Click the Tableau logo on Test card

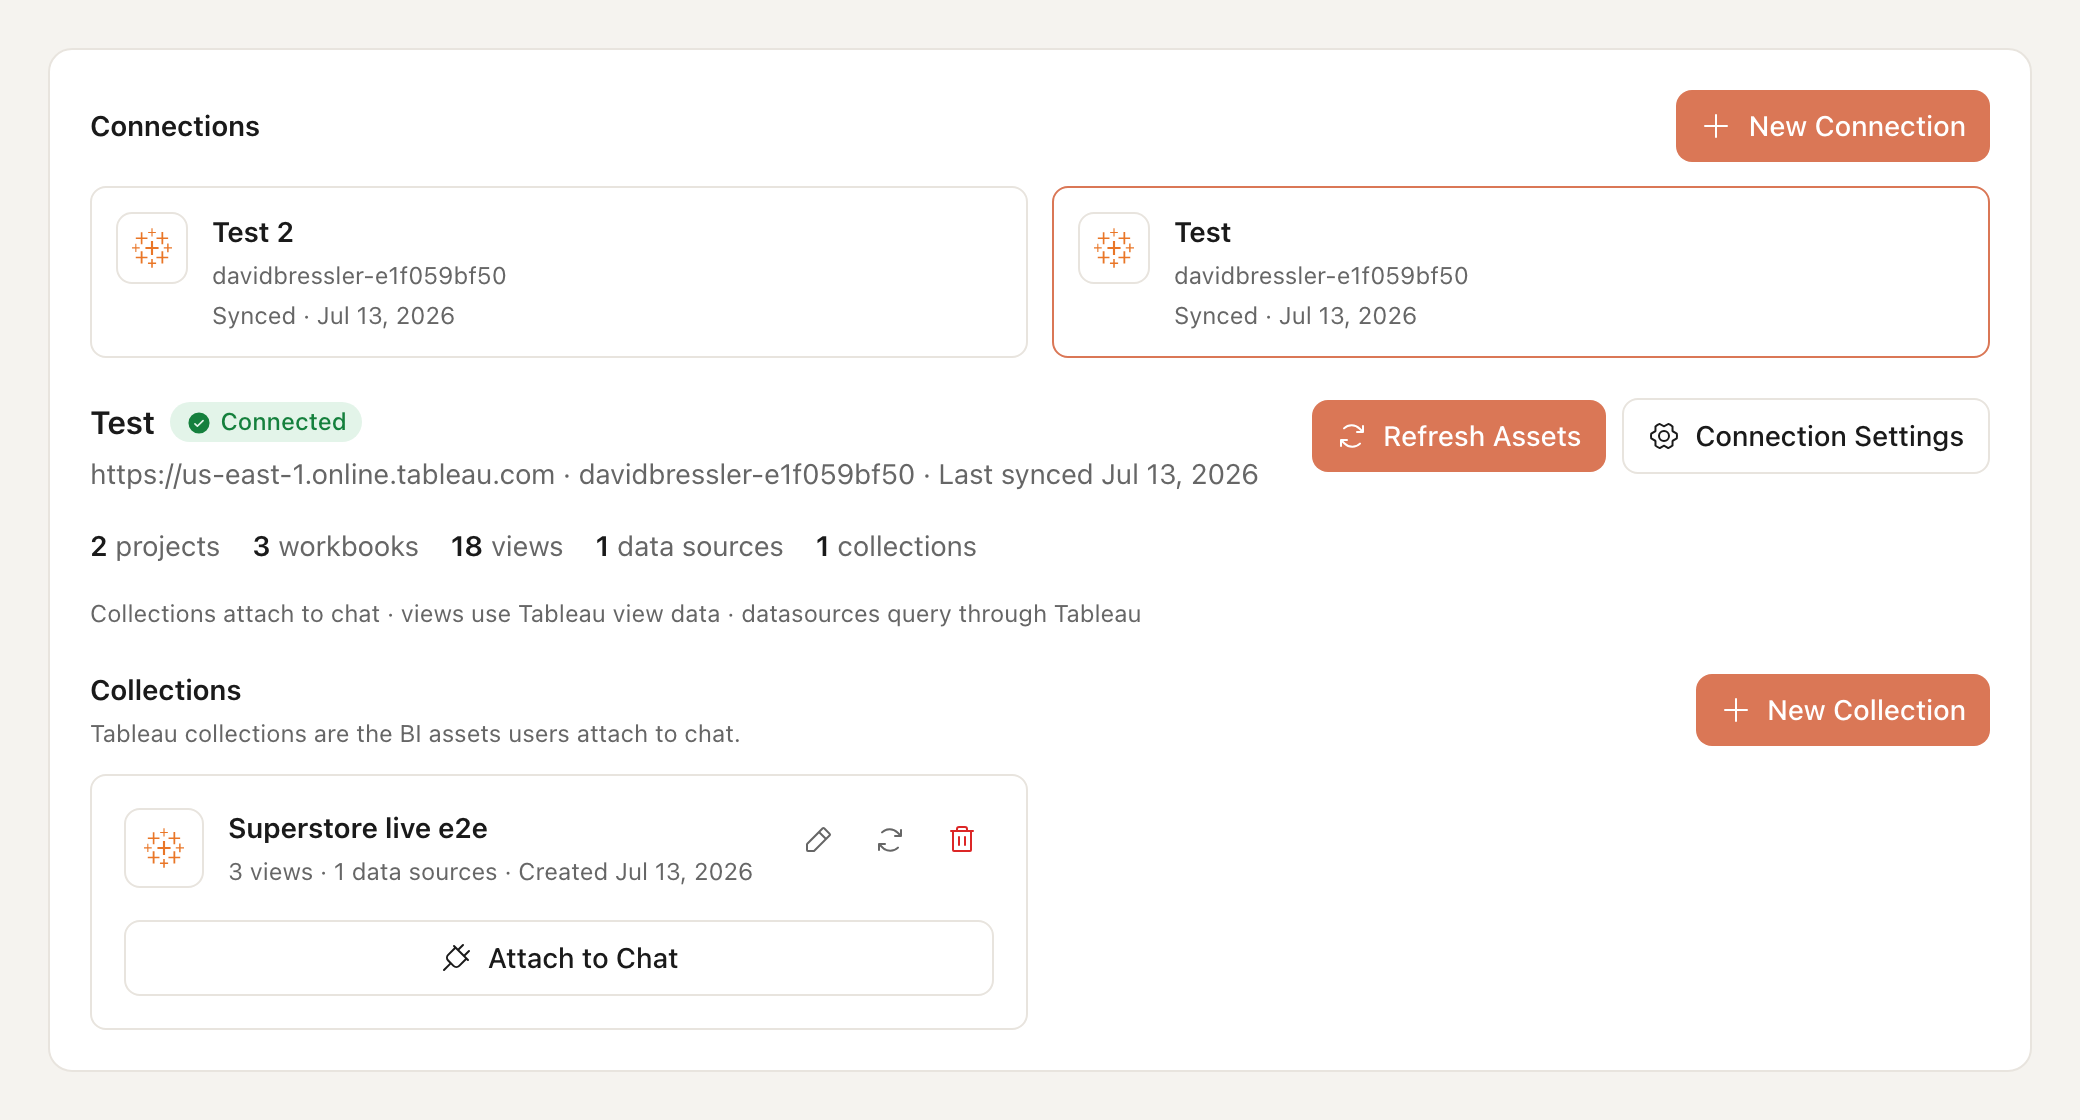[x=1114, y=248]
